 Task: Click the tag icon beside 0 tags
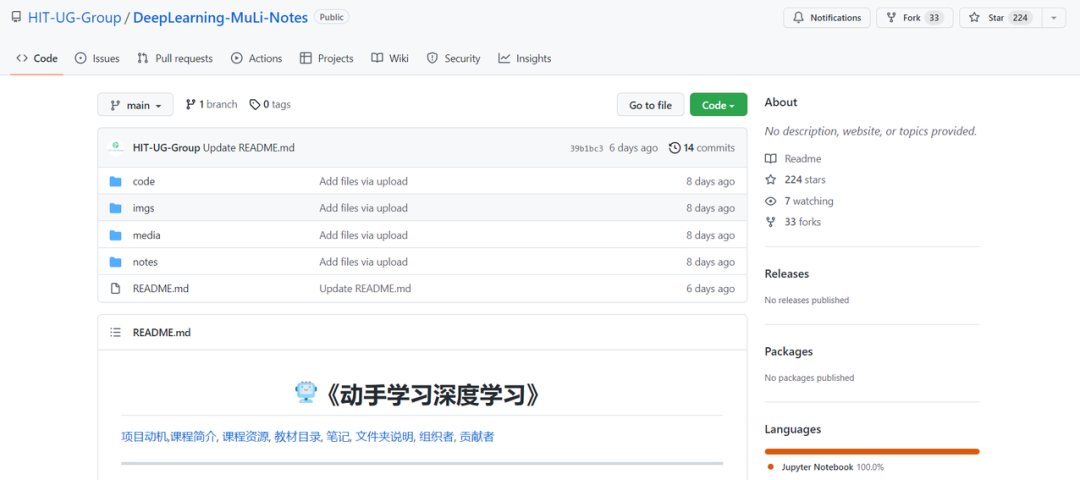pos(255,105)
